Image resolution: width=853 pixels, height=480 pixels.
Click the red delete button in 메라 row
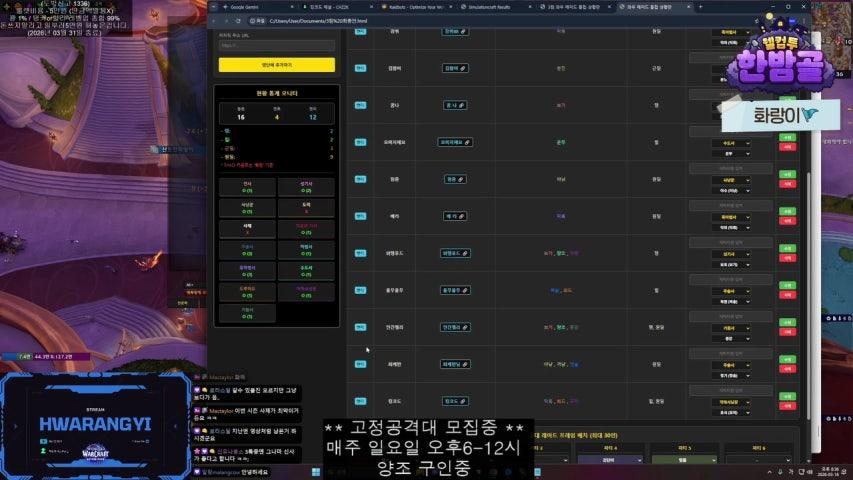pyautogui.click(x=787, y=221)
